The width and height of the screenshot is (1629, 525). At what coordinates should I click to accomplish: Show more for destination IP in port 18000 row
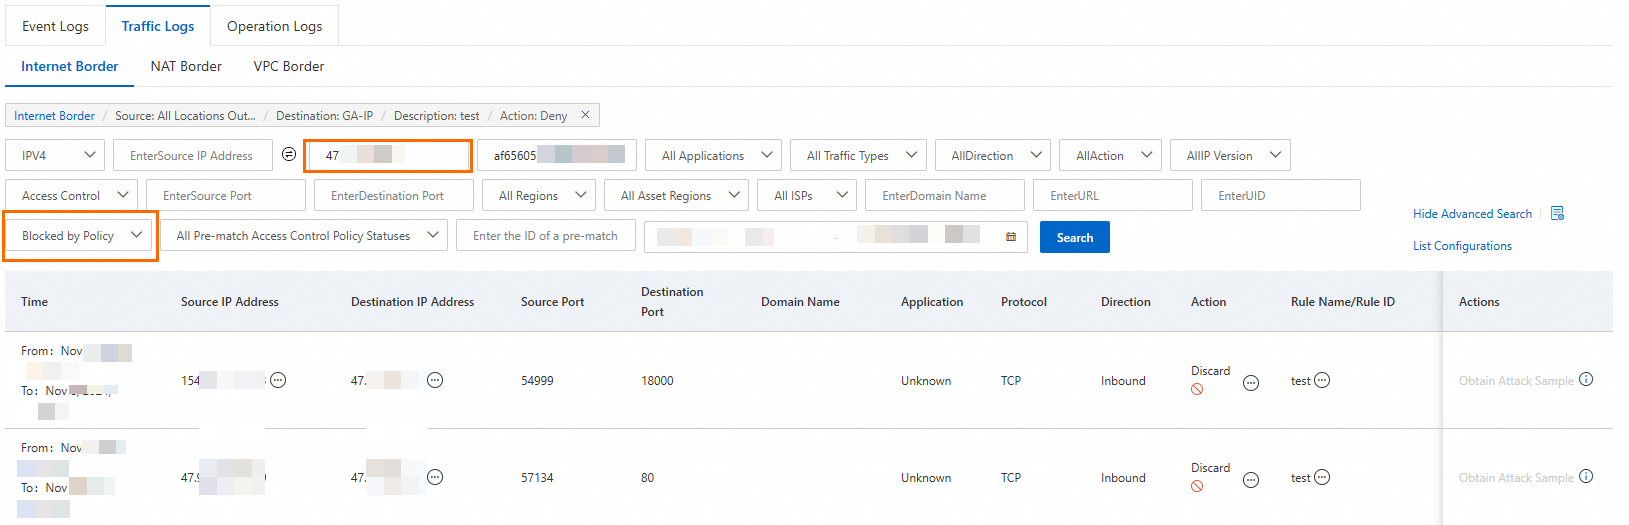pos(435,380)
